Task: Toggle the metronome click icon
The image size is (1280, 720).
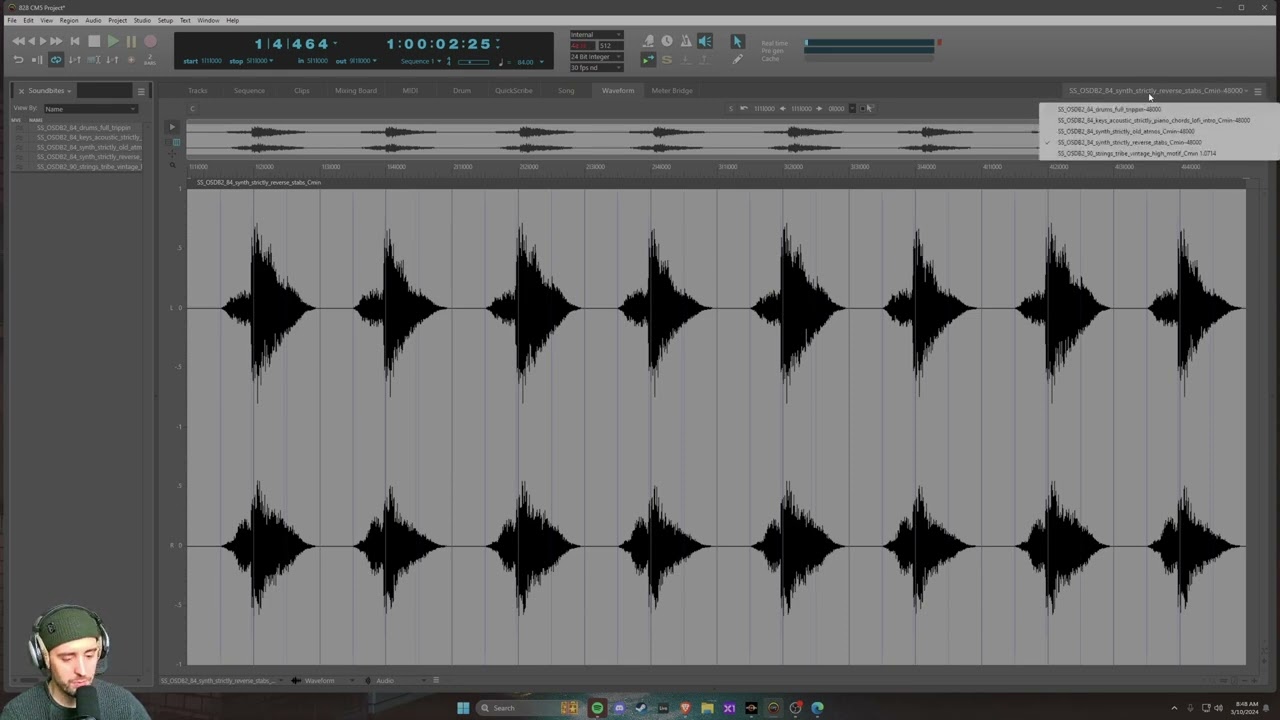Action: (x=686, y=41)
